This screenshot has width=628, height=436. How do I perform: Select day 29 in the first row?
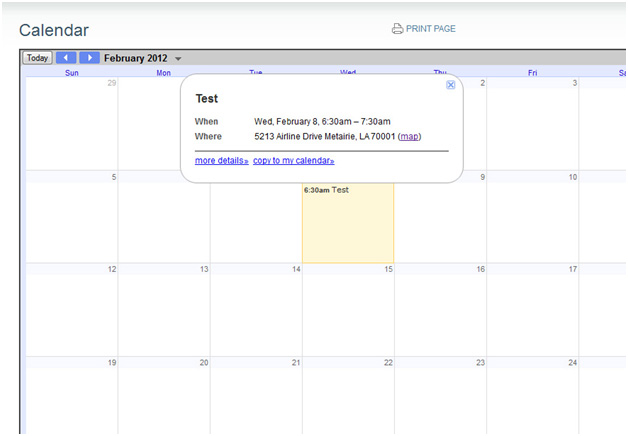(x=112, y=83)
